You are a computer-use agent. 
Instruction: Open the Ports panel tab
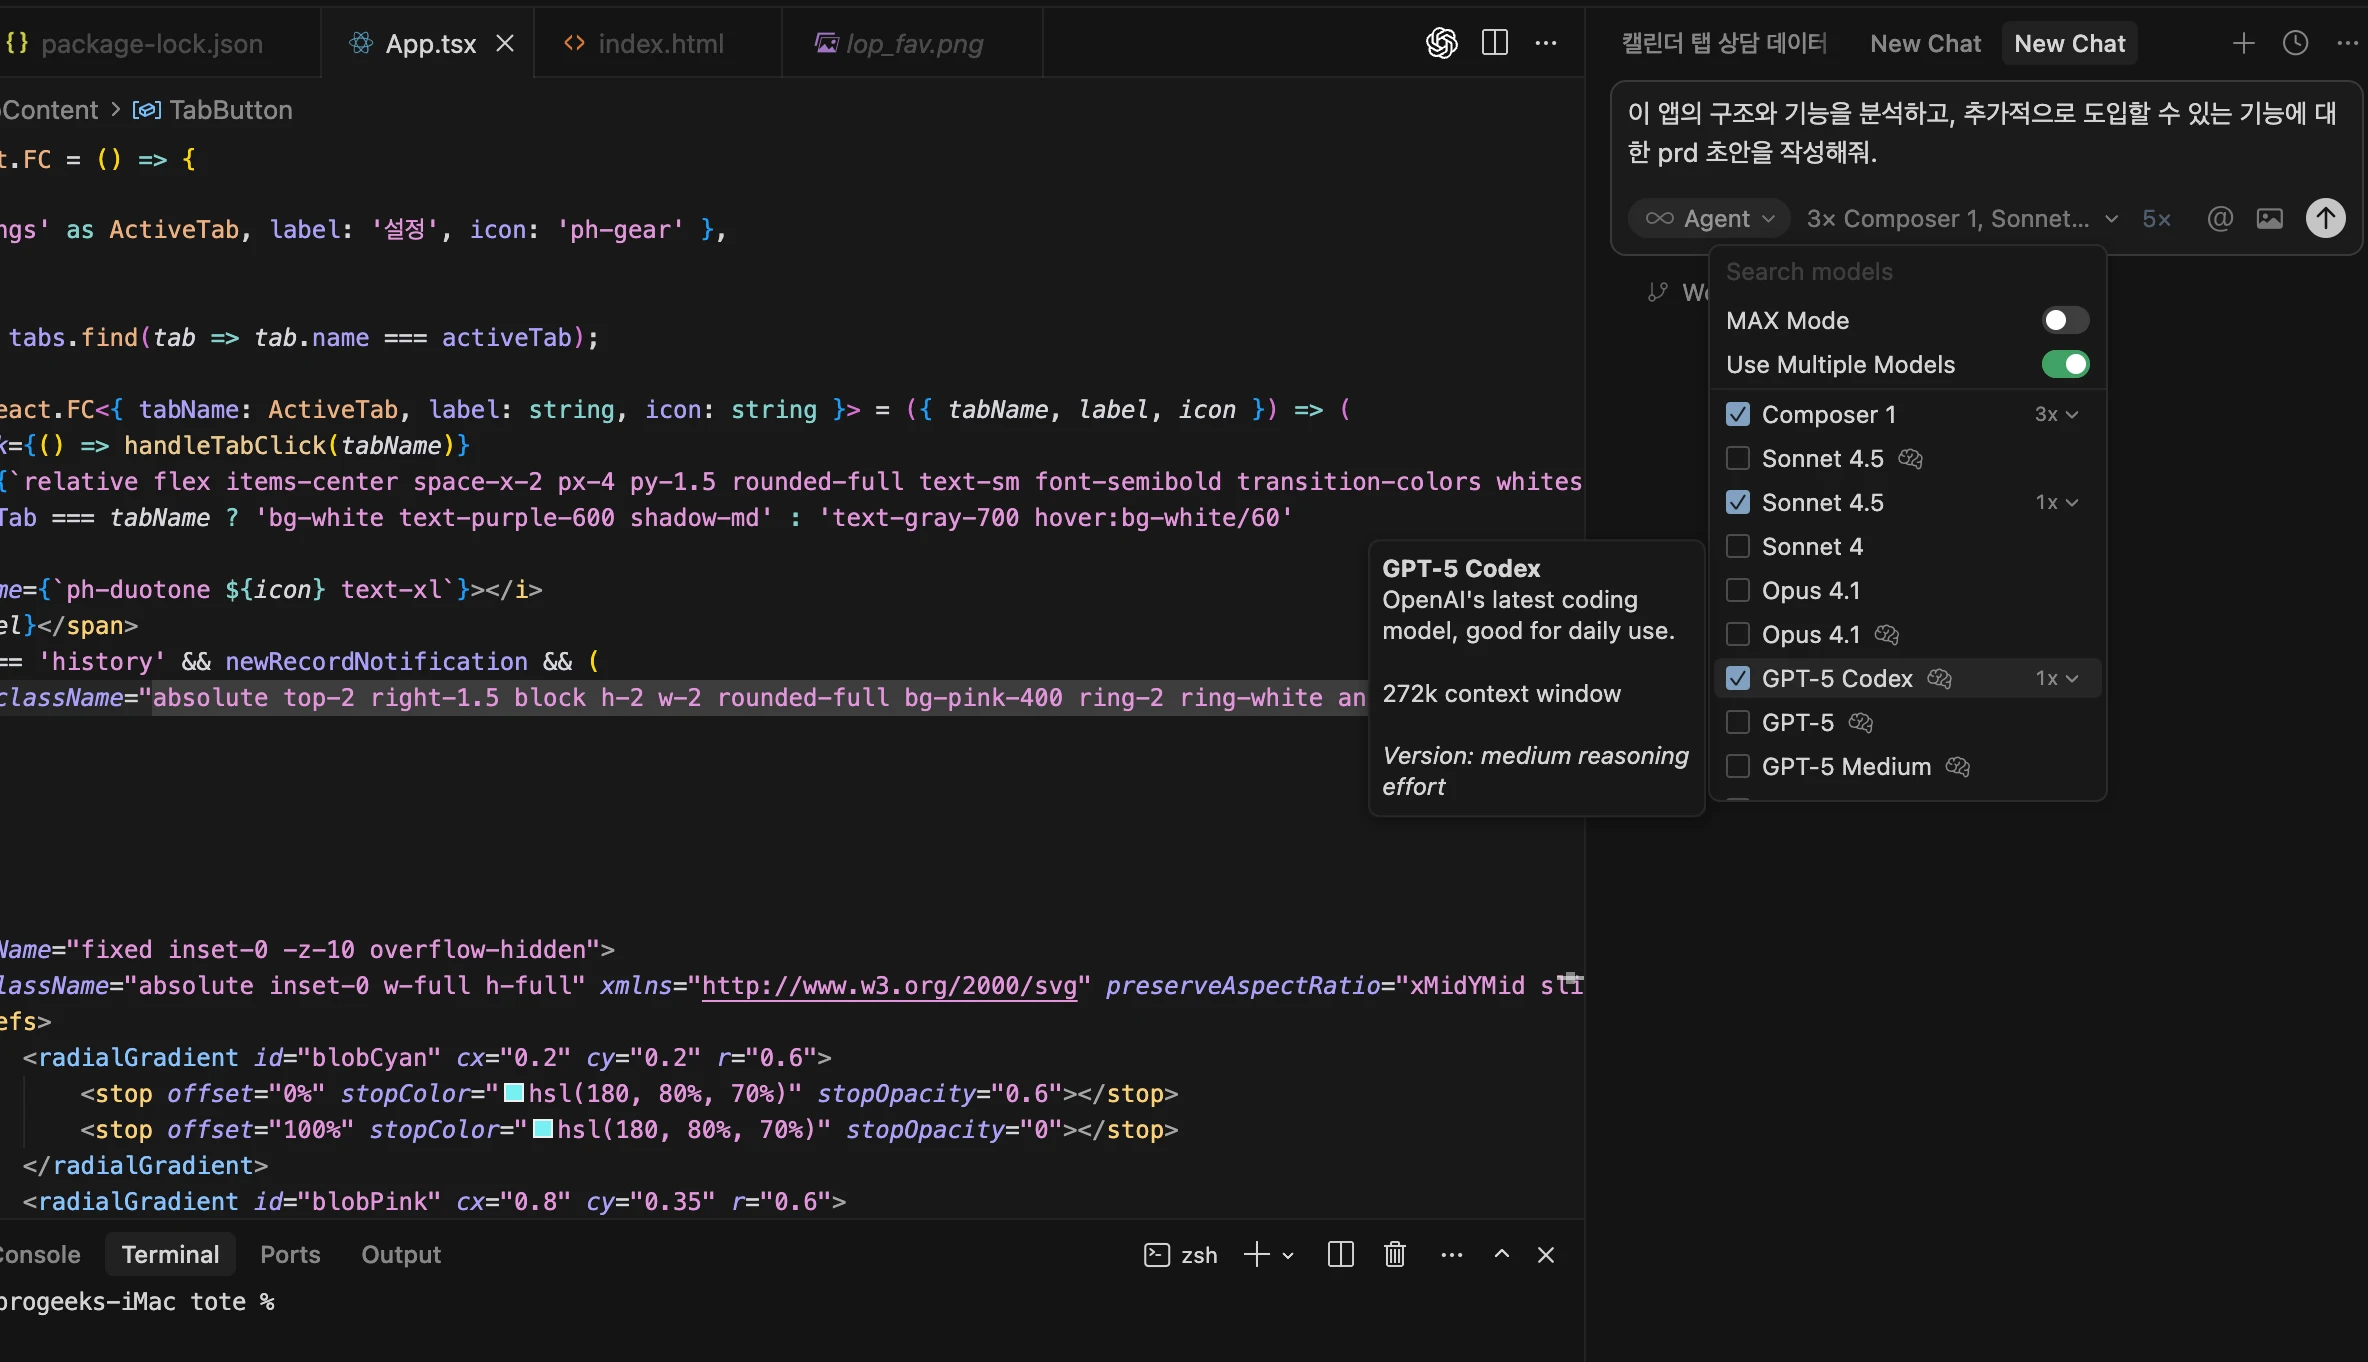point(290,1254)
